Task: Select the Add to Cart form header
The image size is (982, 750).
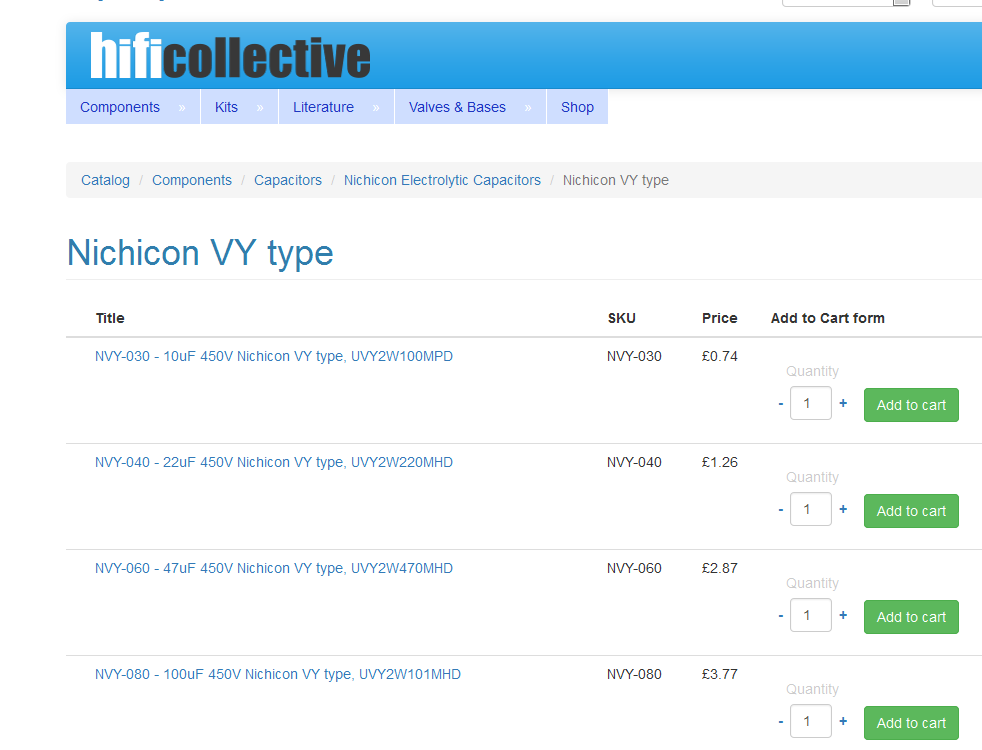Action: pos(827,318)
